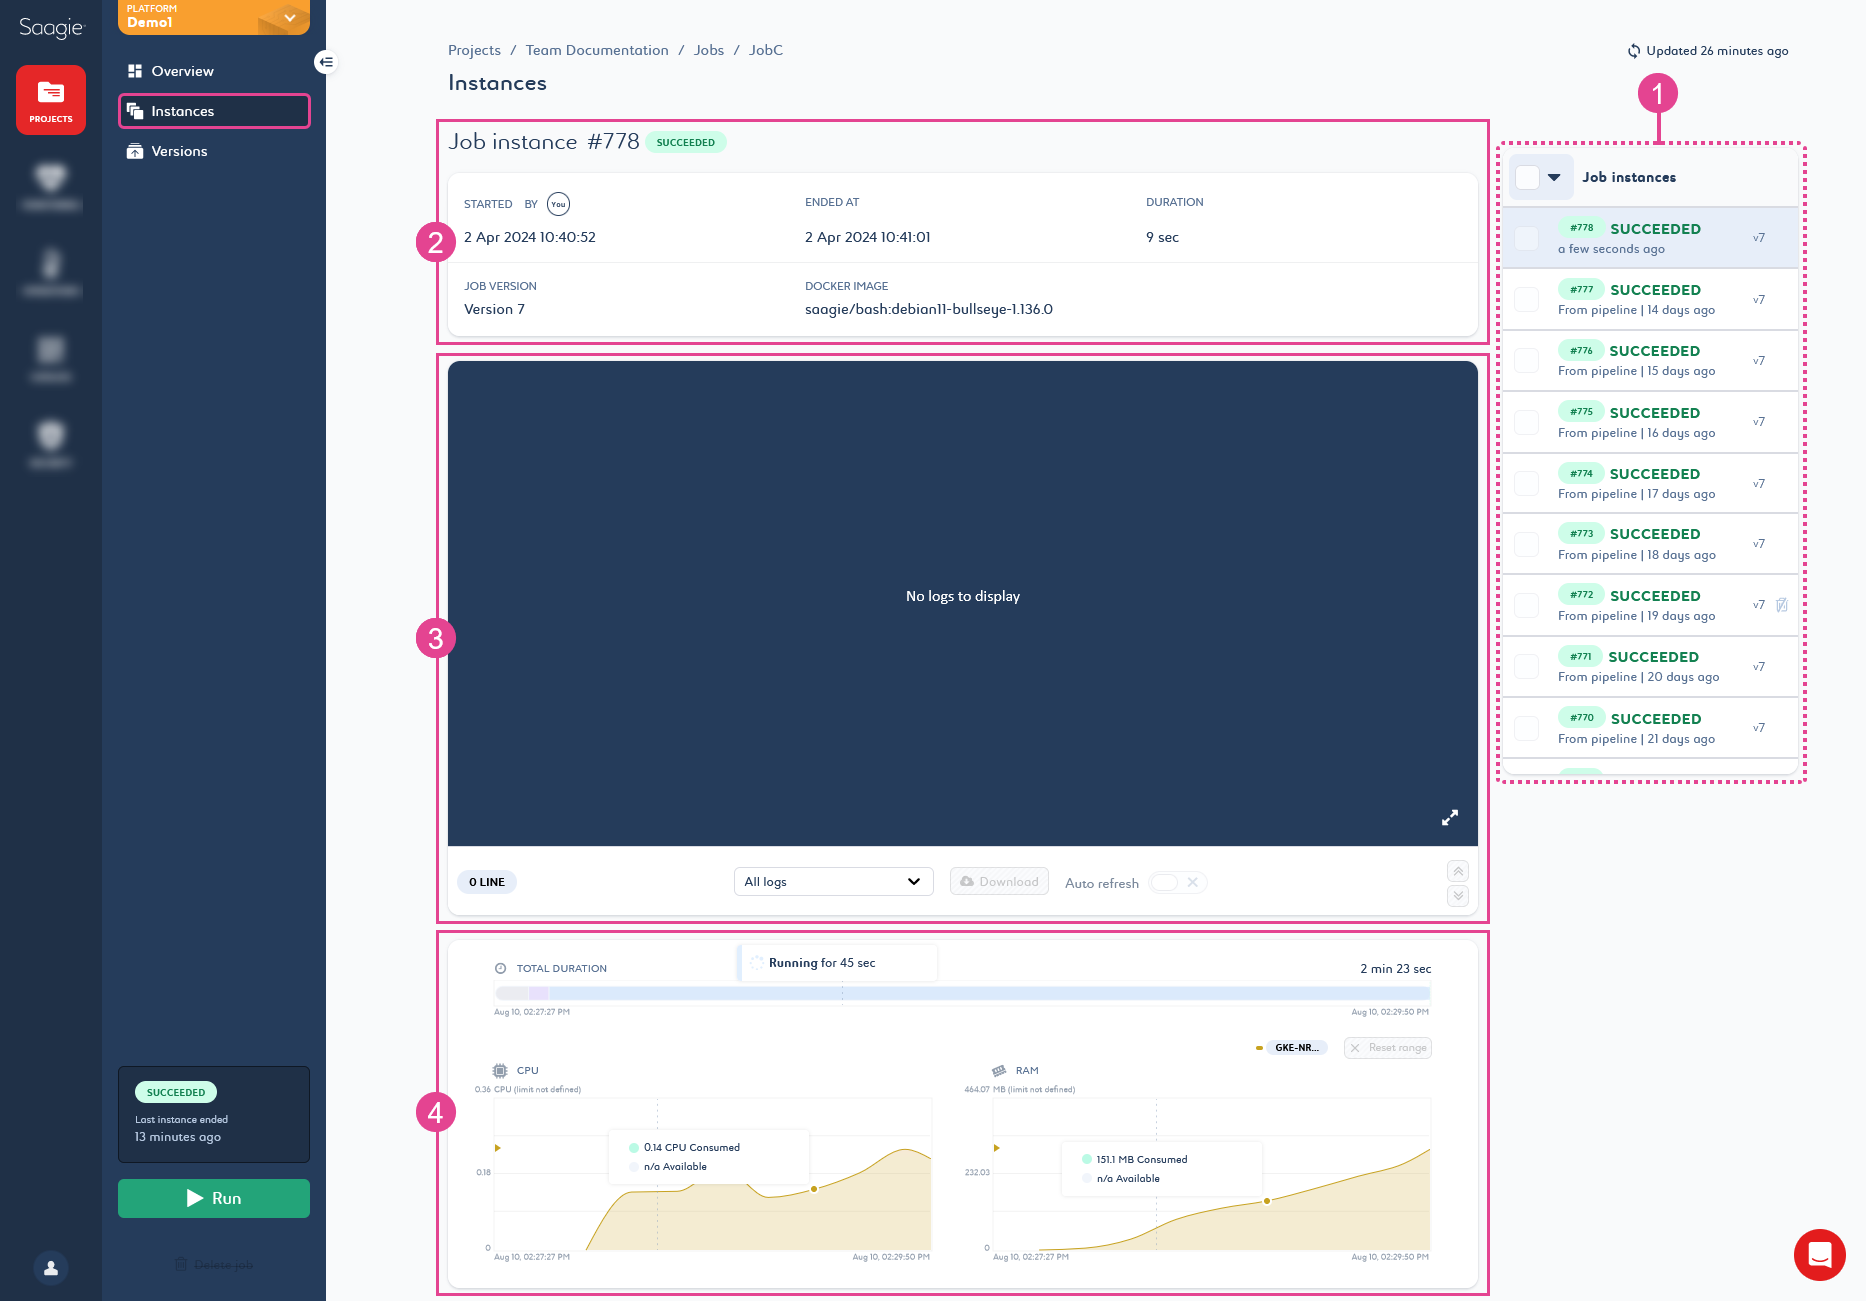Check the box for instance #773
Viewport: 1866px width, 1301px height.
[1527, 544]
